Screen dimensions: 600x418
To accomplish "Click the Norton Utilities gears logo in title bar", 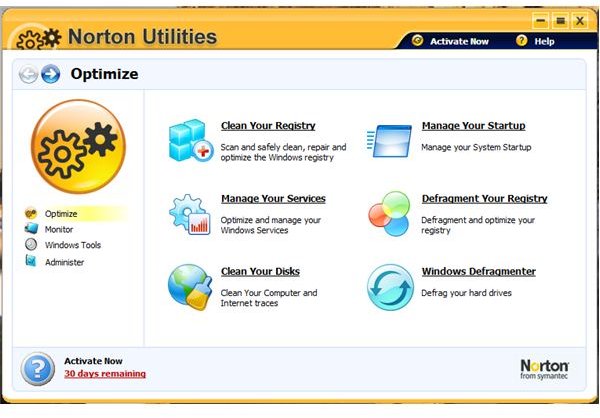I will pyautogui.click(x=38, y=39).
